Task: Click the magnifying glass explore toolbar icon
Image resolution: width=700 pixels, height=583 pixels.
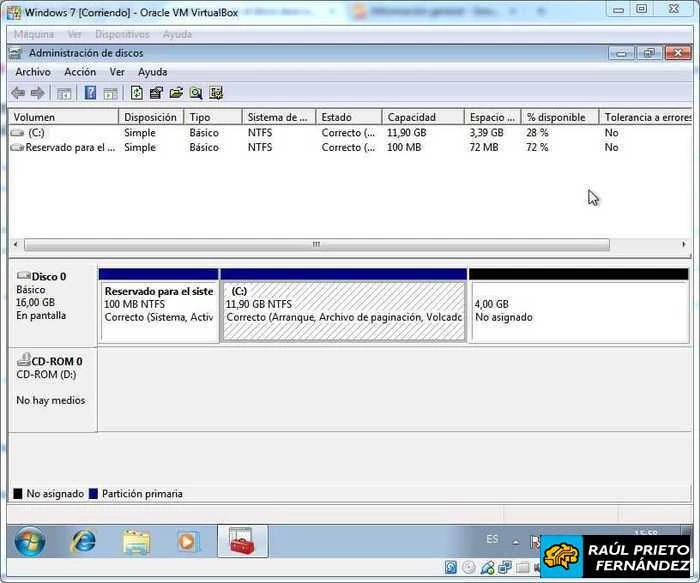Action: [x=196, y=93]
